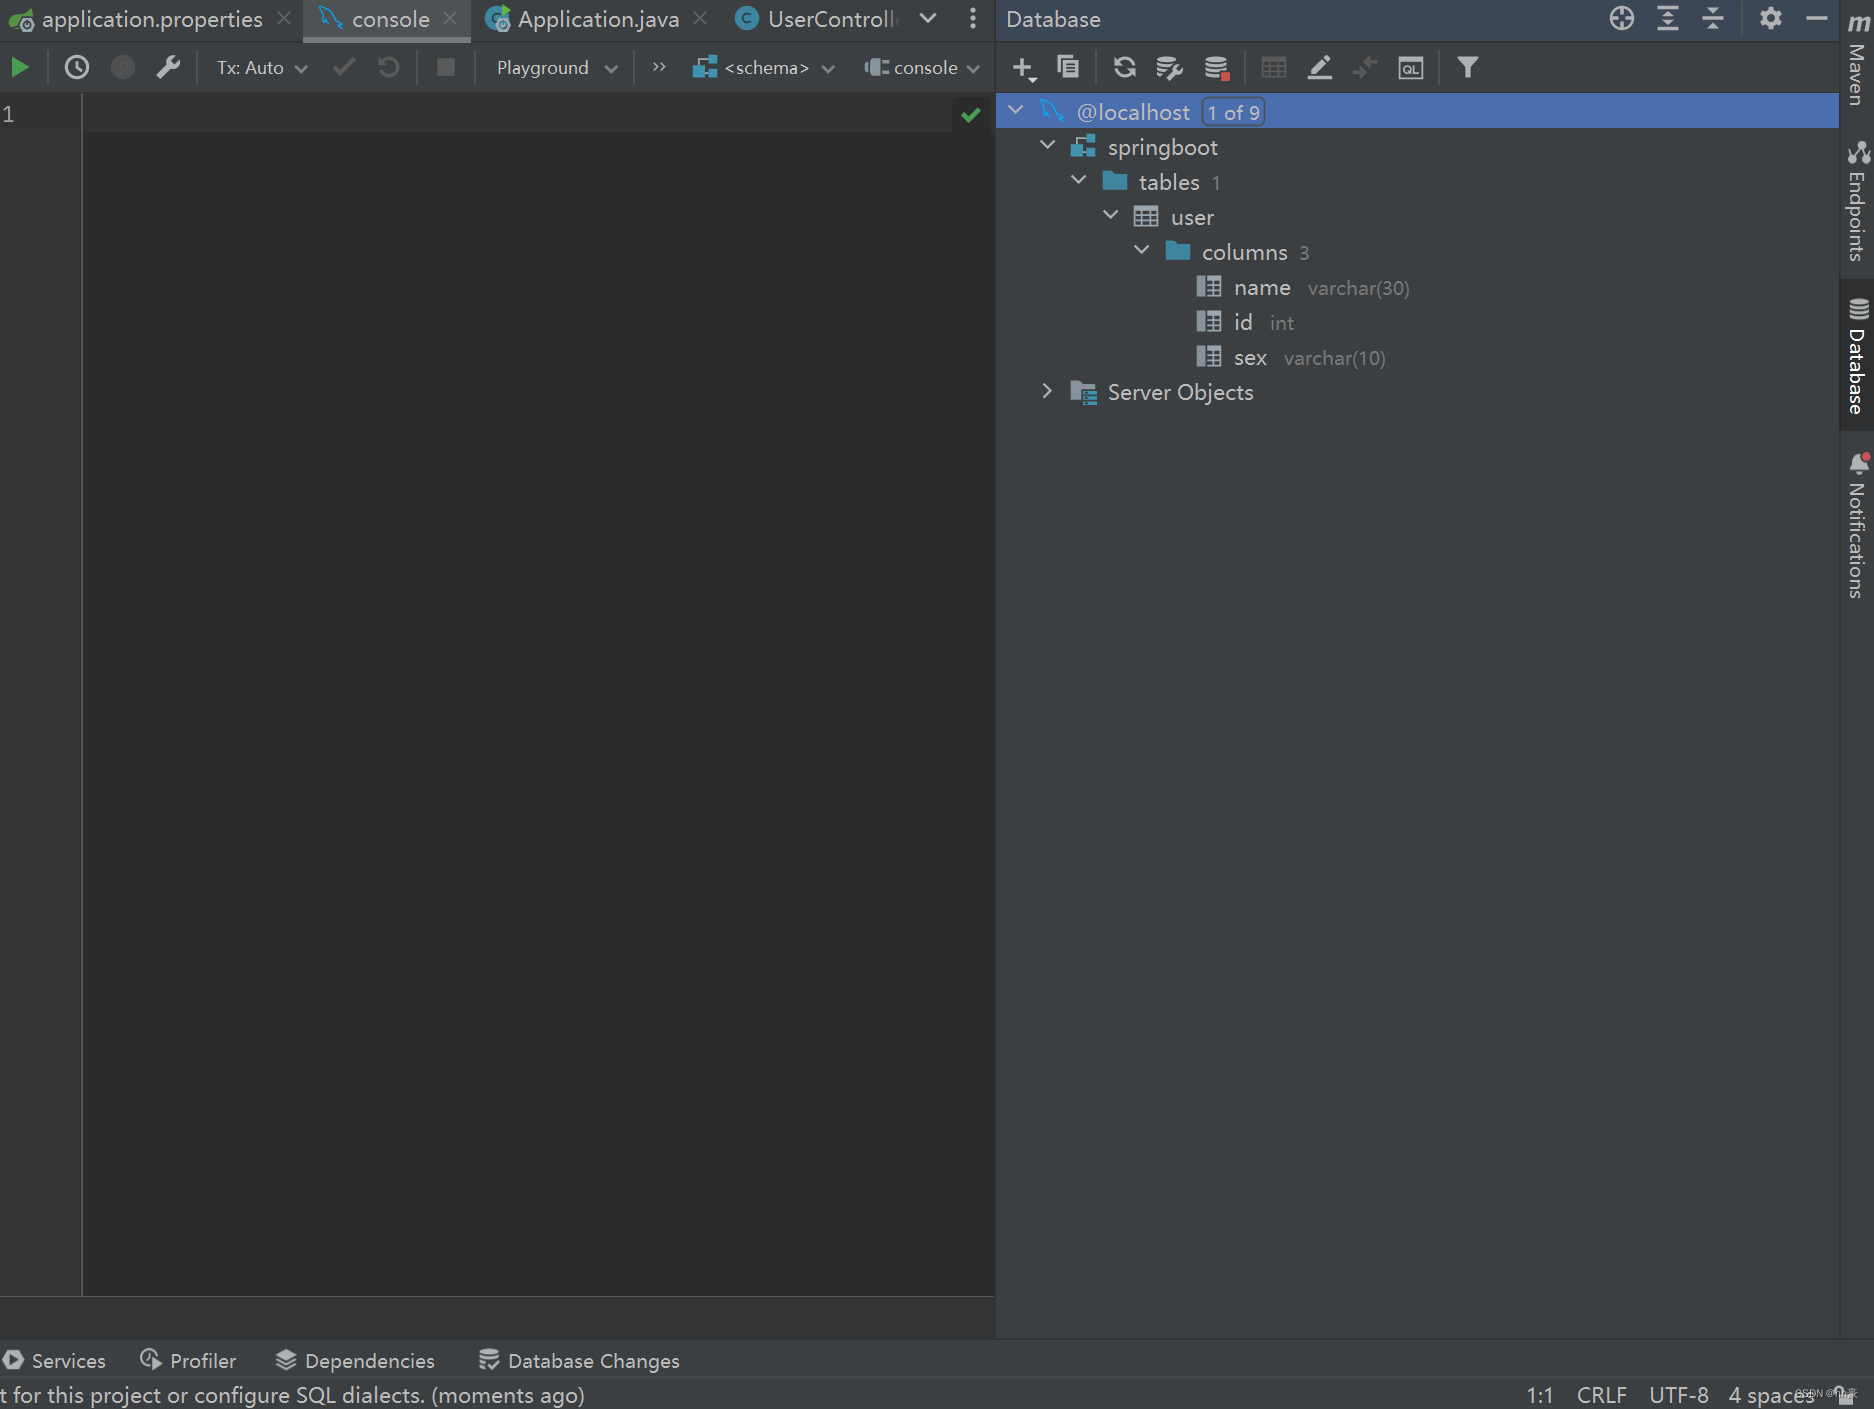
Task: Close the console tab
Action: click(x=450, y=18)
